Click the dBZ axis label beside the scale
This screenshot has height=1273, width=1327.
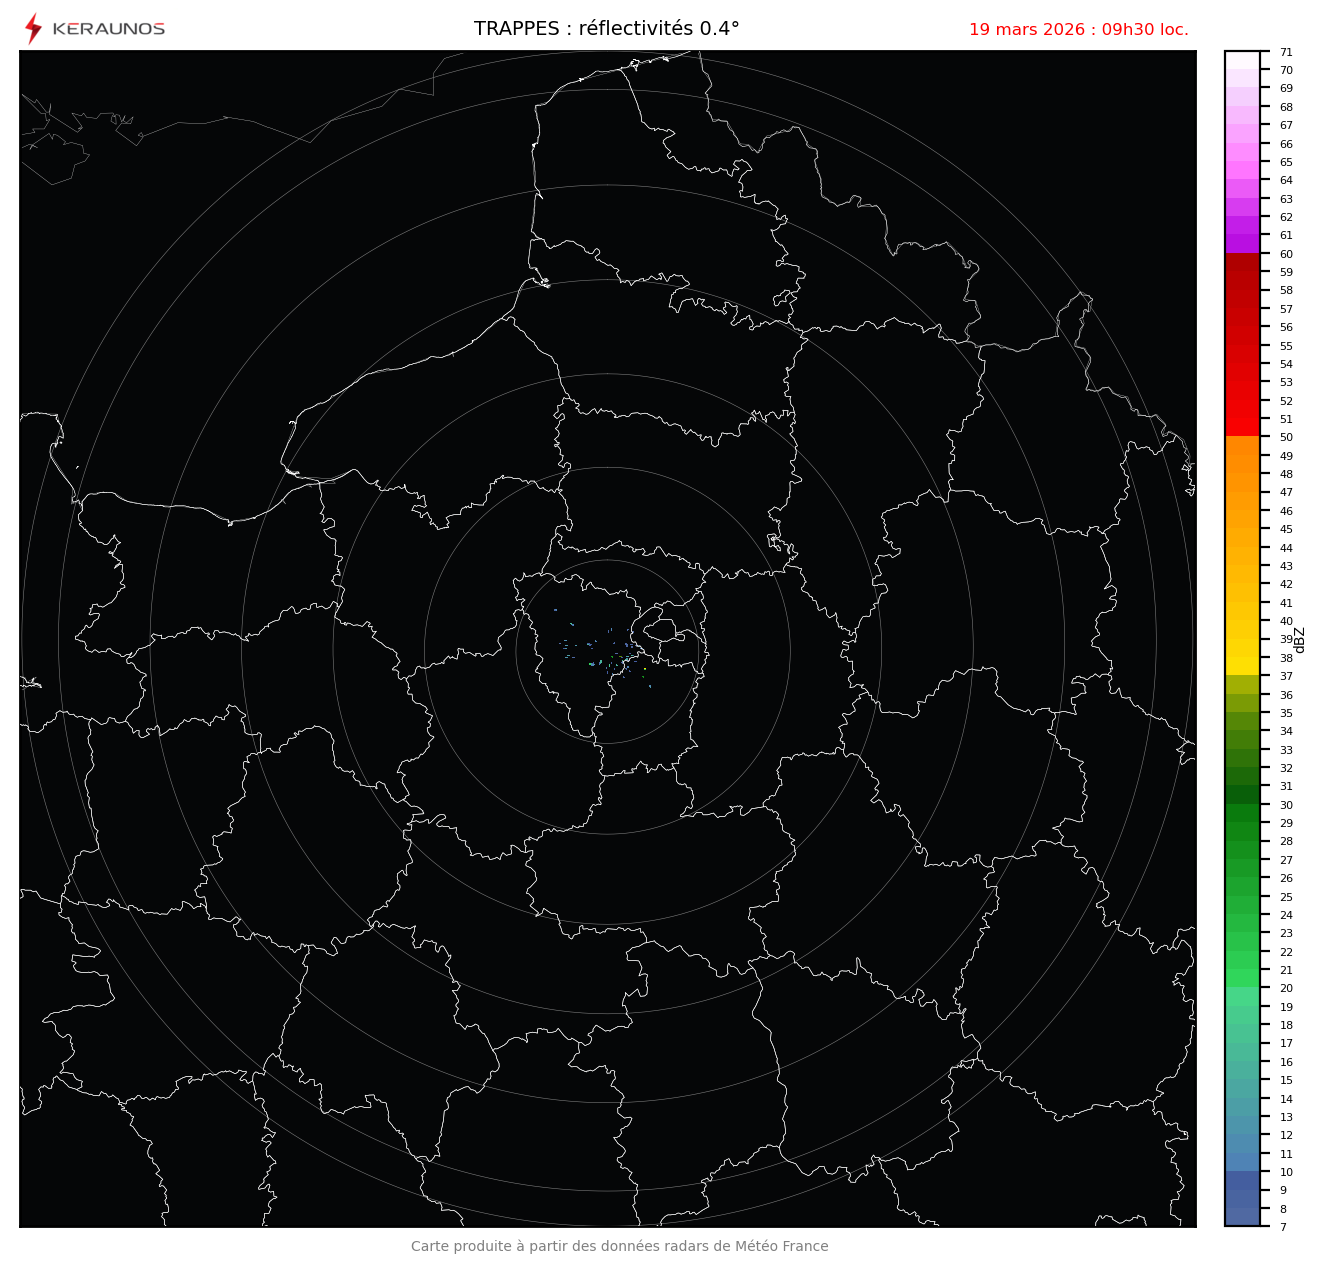point(1300,640)
